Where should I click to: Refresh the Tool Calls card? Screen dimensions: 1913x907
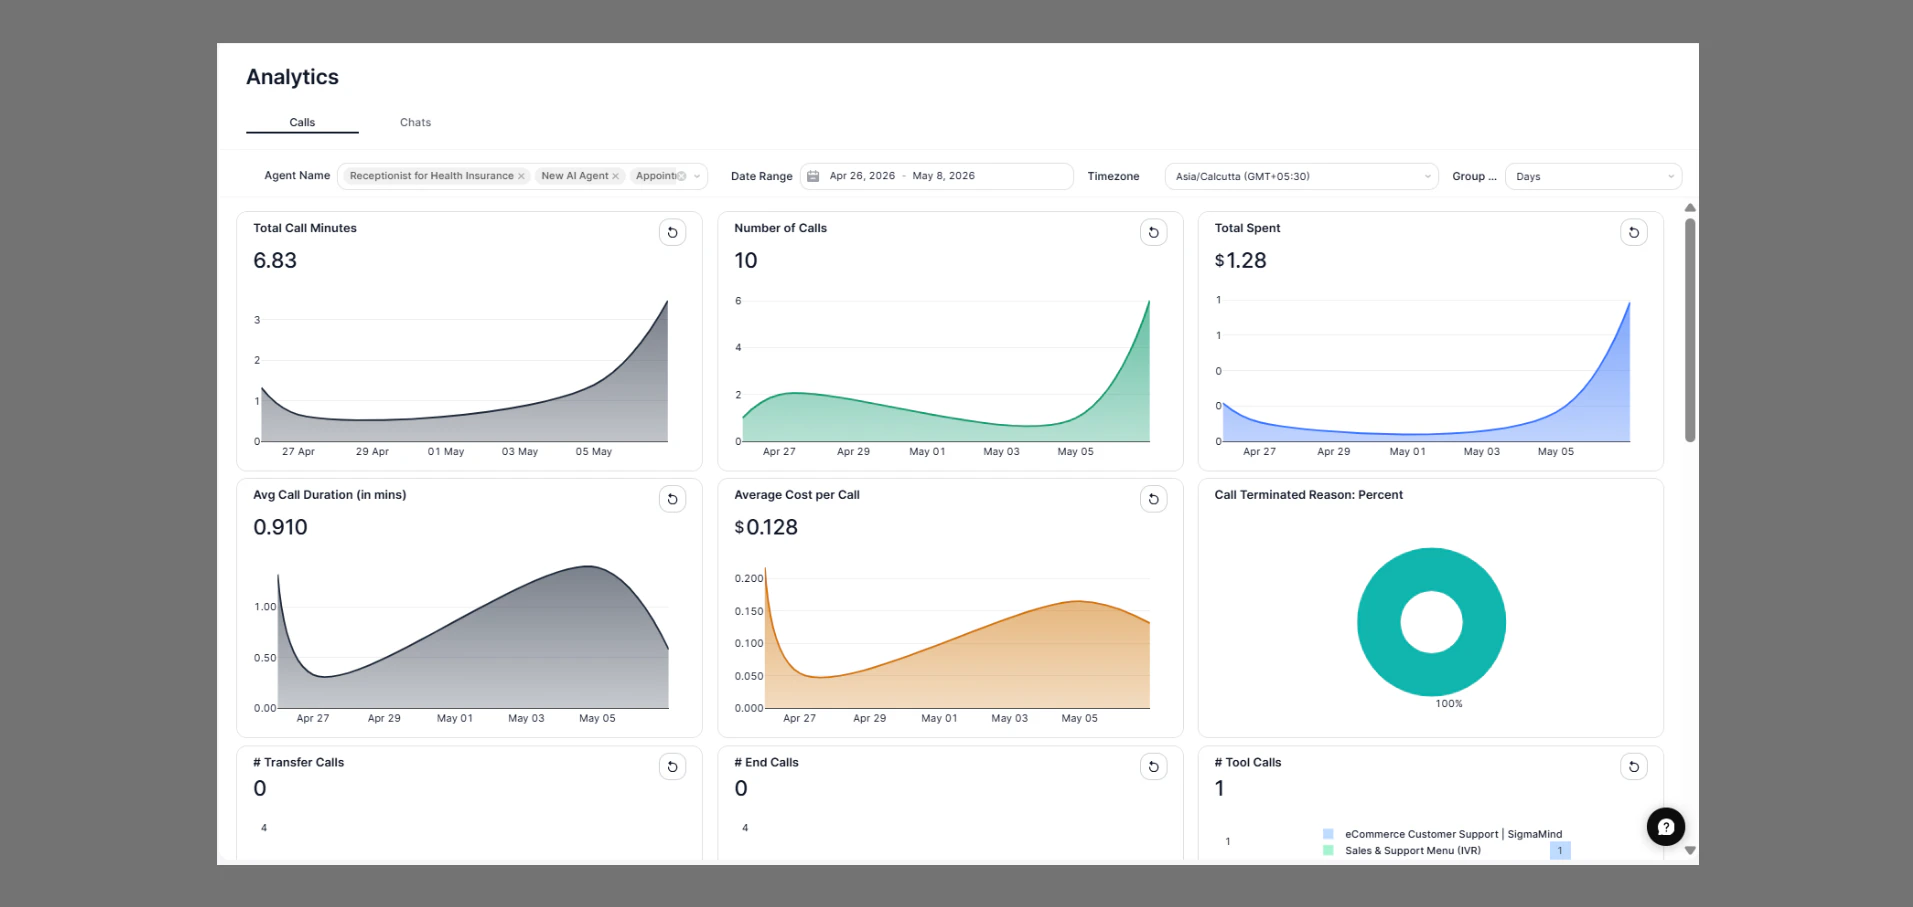1633,767
